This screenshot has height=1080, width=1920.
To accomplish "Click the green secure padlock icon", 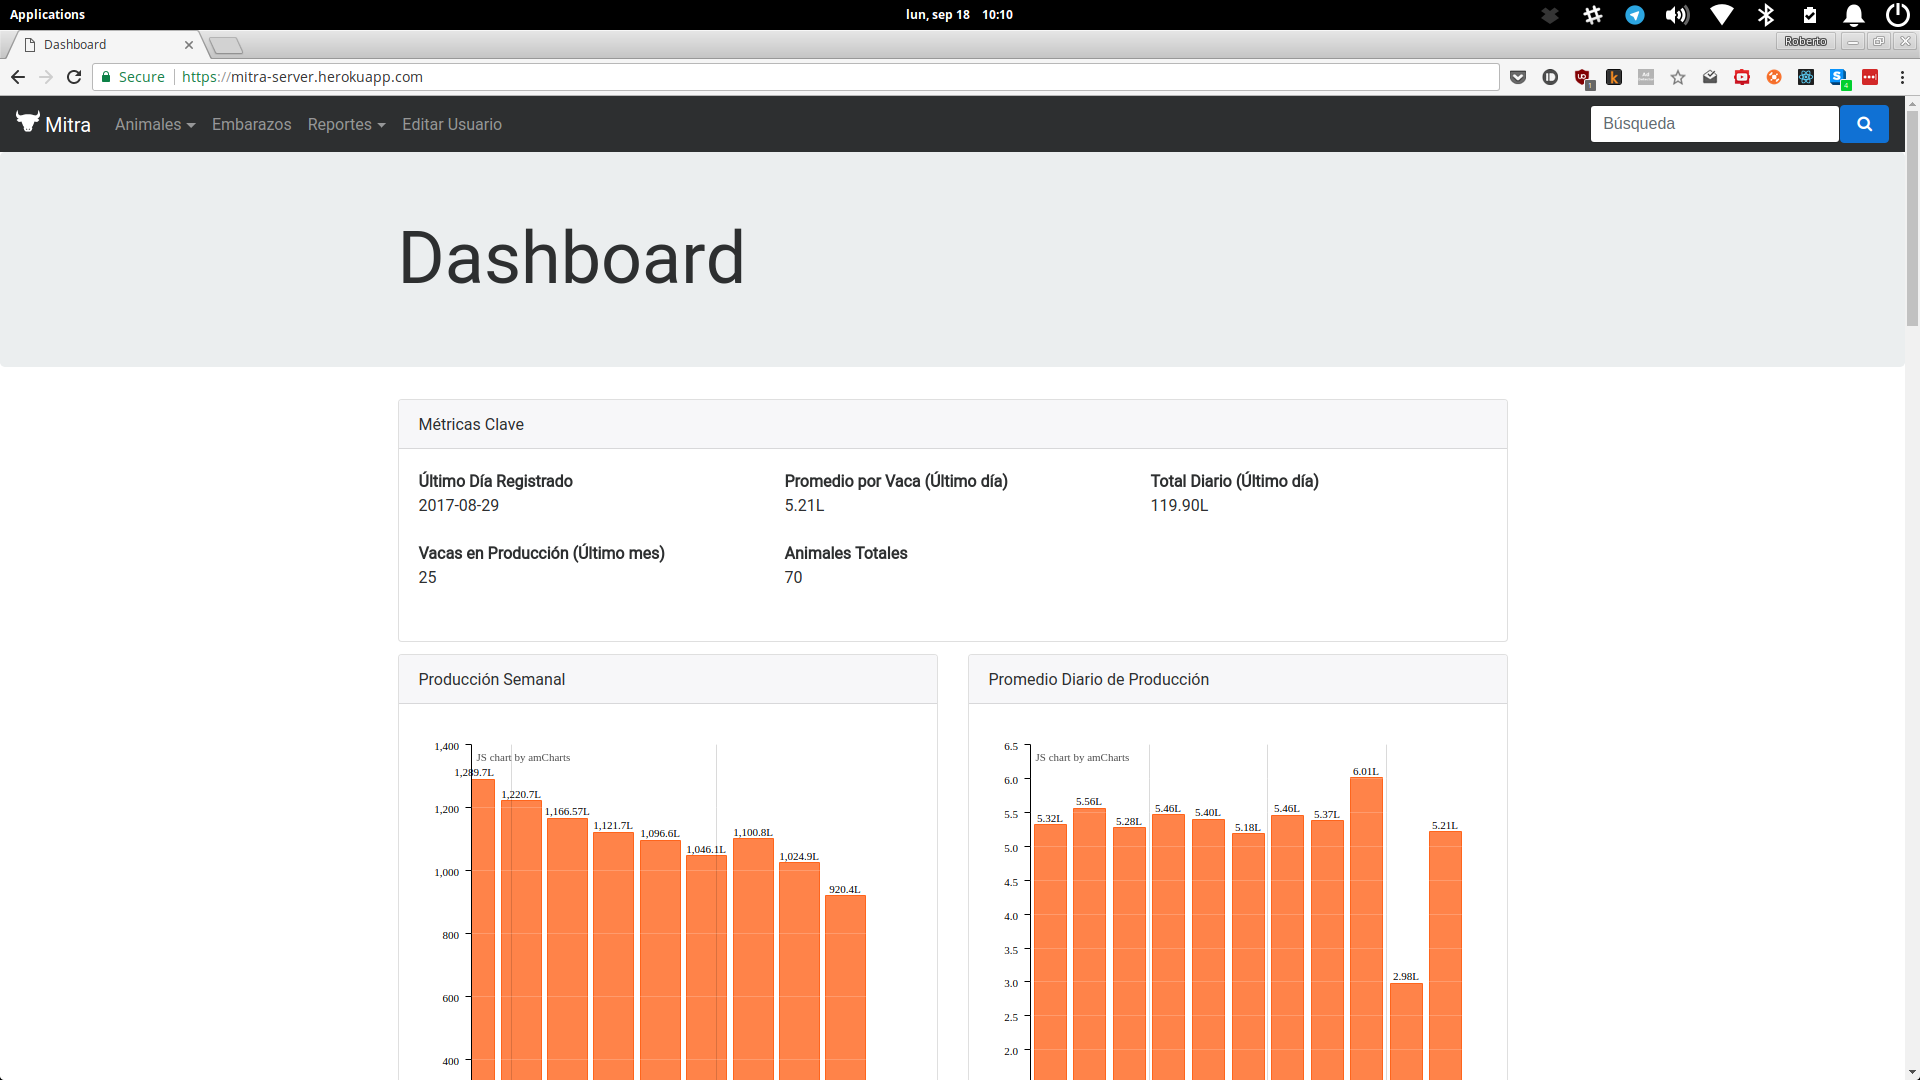I will (x=106, y=77).
